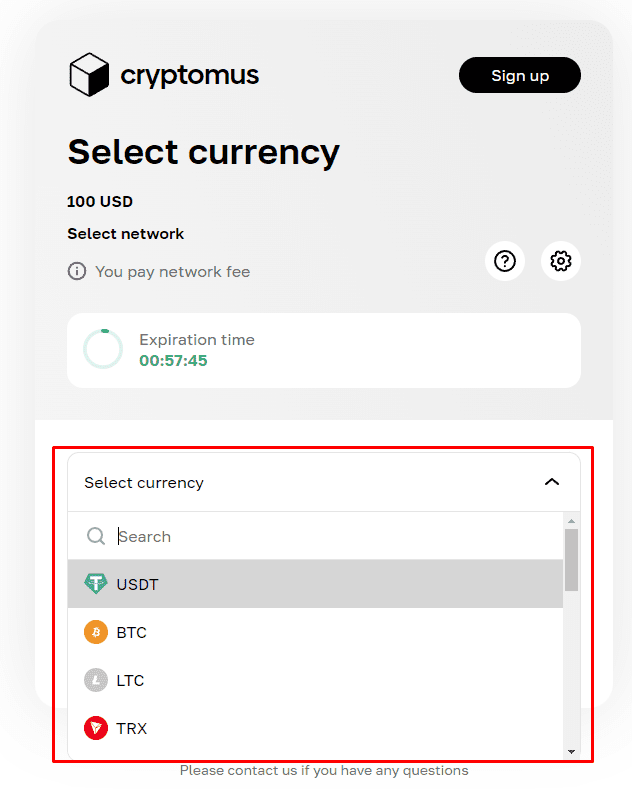Click the Tether USDT coin icon

pyautogui.click(x=96, y=584)
